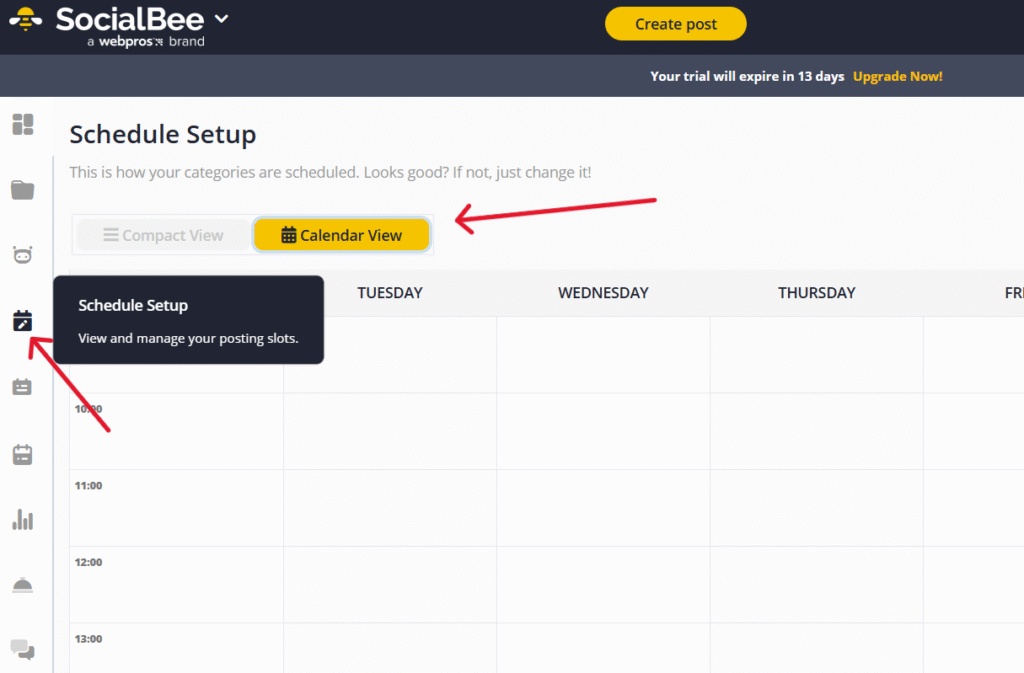Click the concierge bell icon in the sidebar
Image resolution: width=1024 pixels, height=673 pixels.
coord(22,586)
